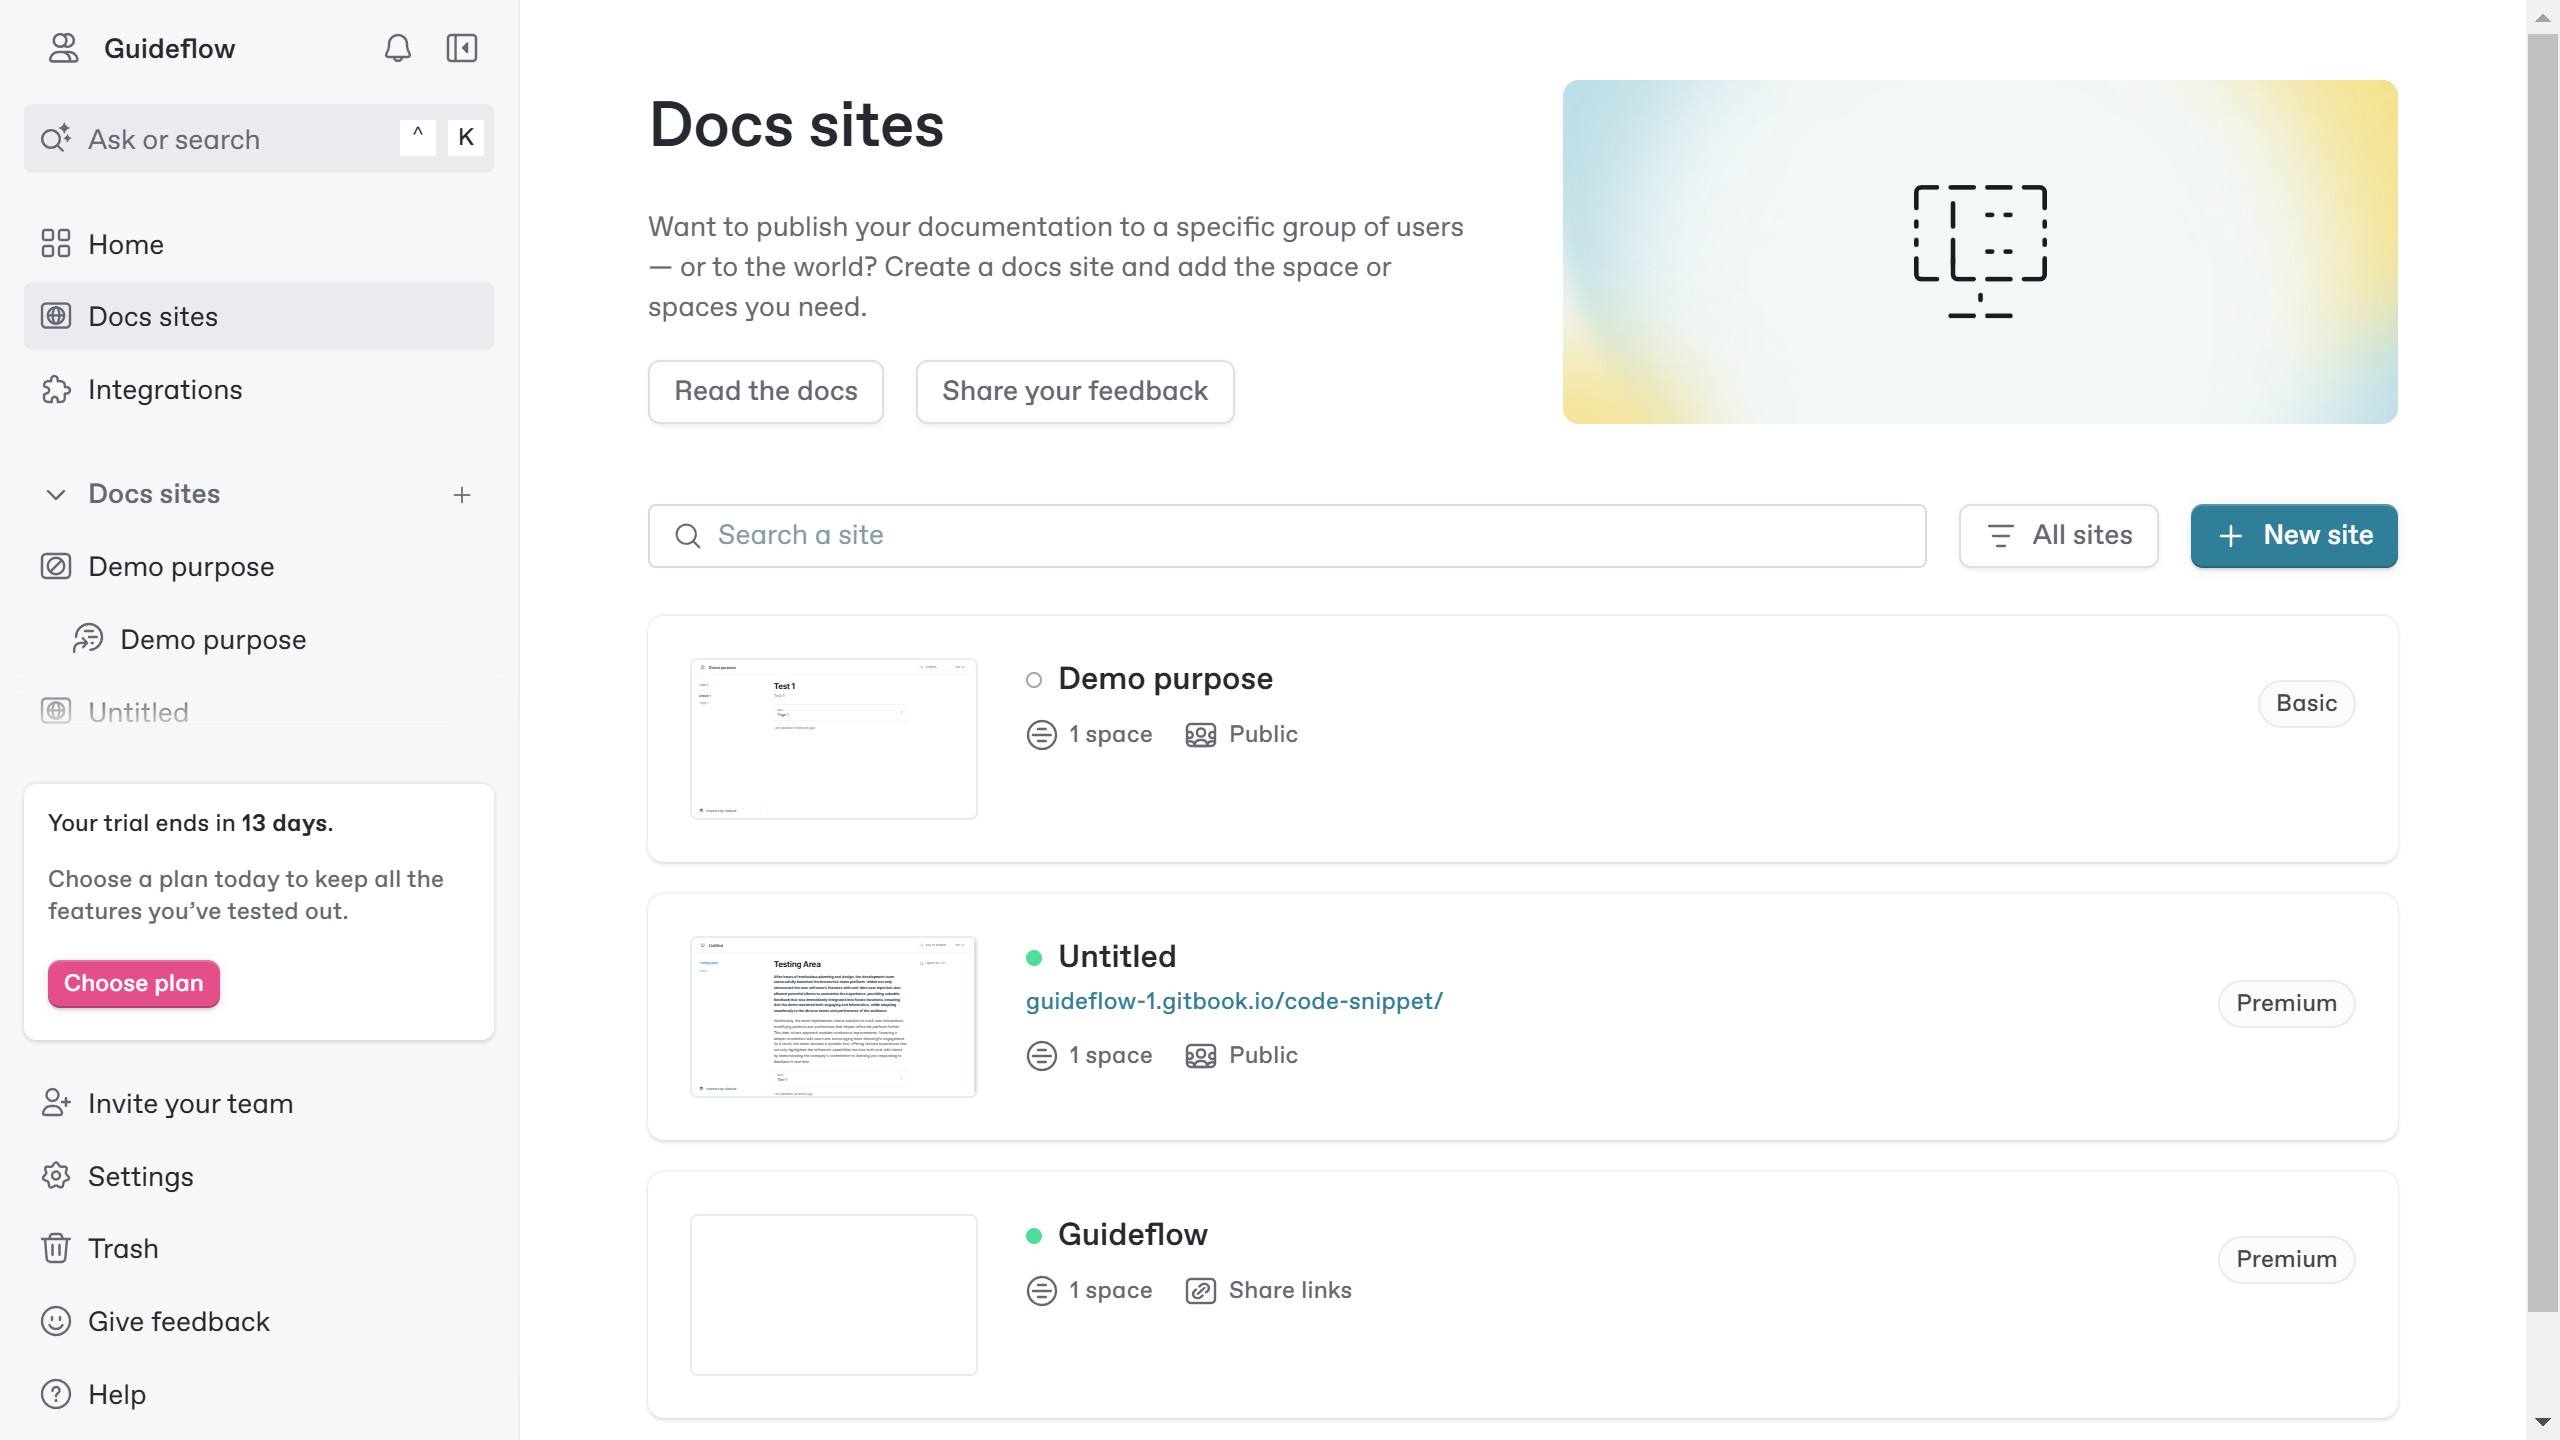Click the search magnifier in site search
This screenshot has height=1440, width=2560.
click(688, 536)
